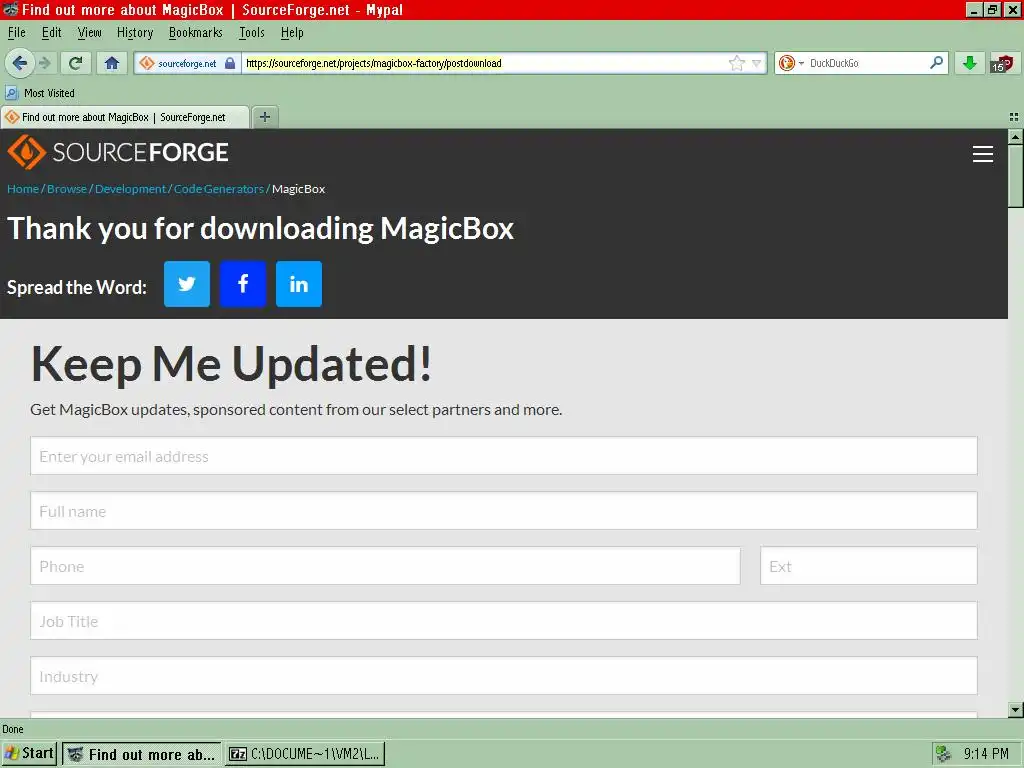Open the File menu
Image resolution: width=1024 pixels, height=768 pixels.
pos(16,33)
